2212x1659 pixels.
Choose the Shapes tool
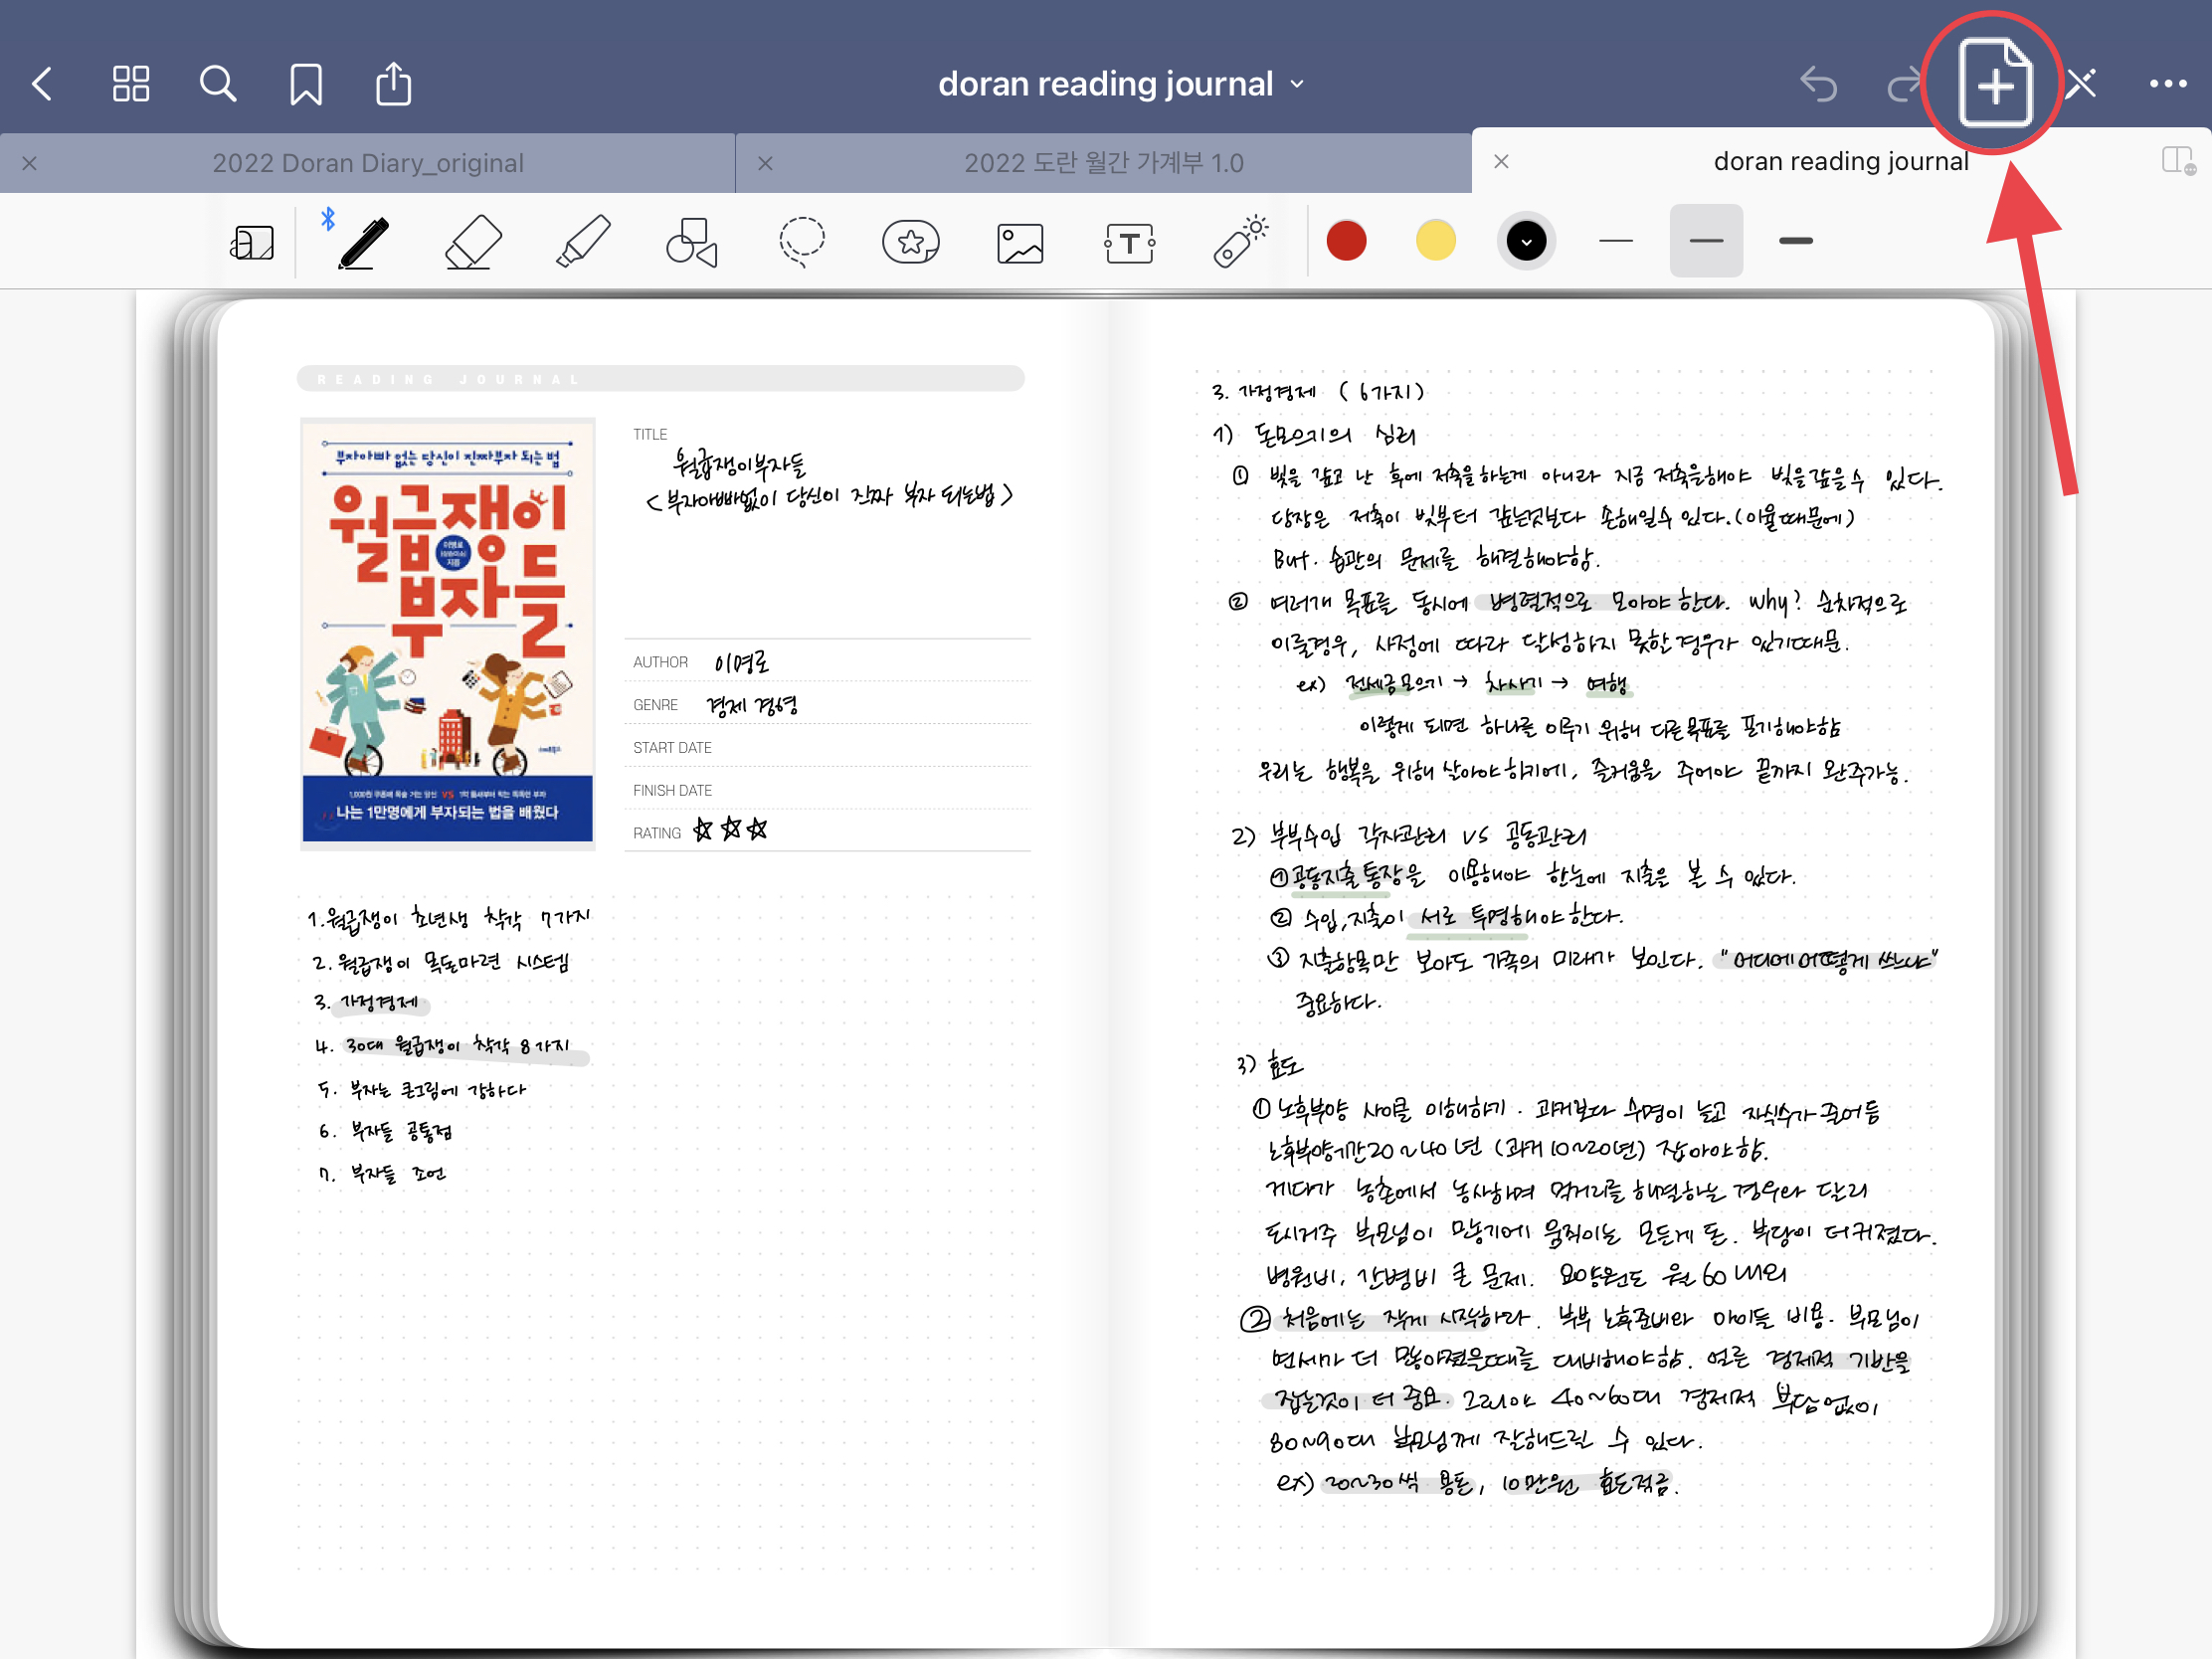click(692, 242)
